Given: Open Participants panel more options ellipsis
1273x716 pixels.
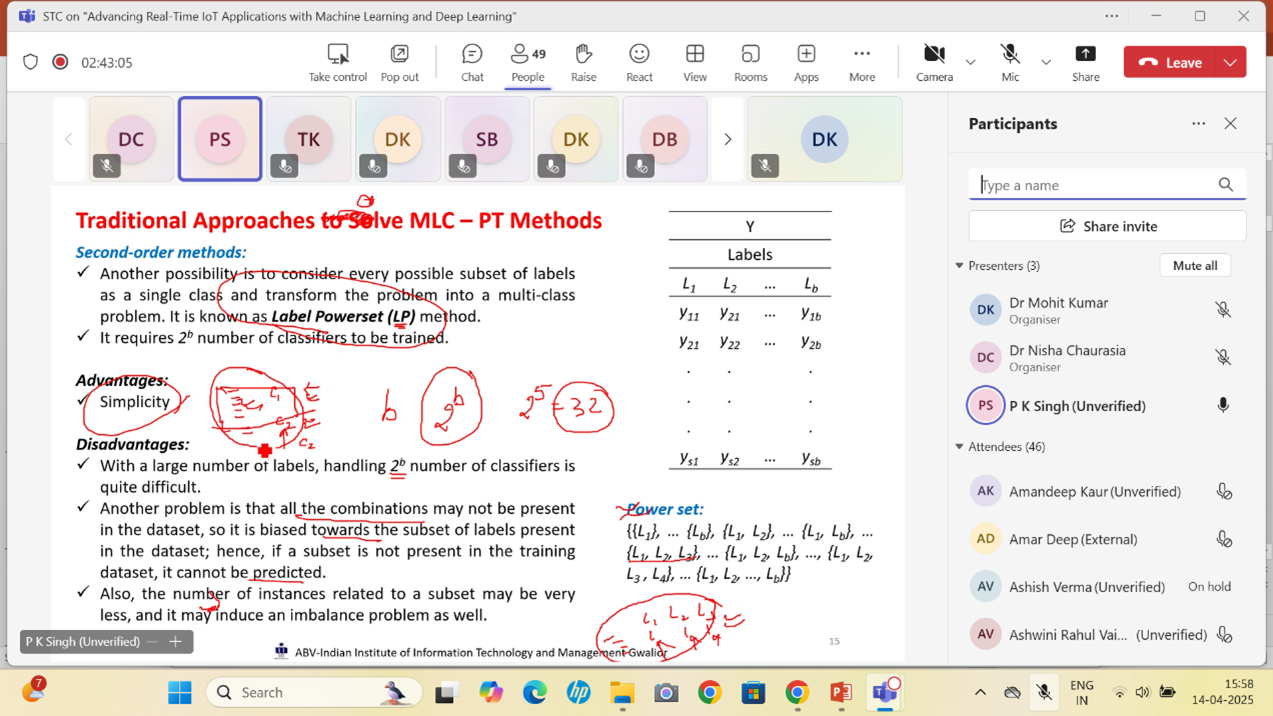Looking at the screenshot, I should (x=1198, y=124).
